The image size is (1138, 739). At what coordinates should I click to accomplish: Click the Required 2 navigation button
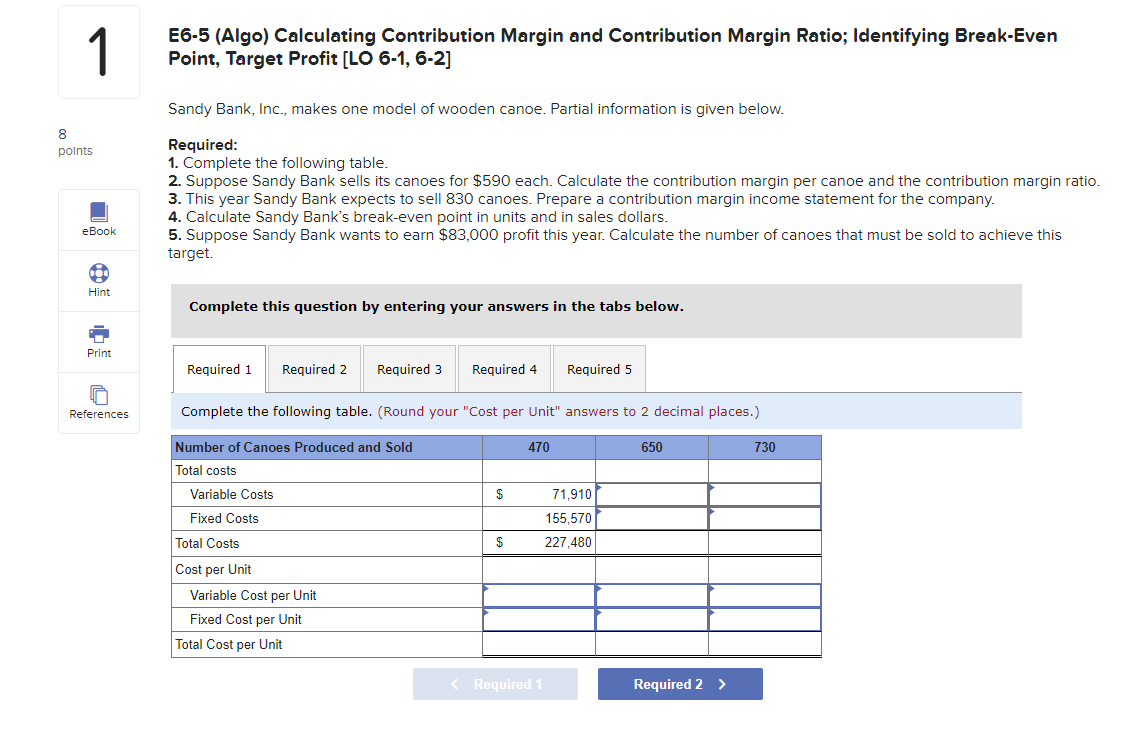pyautogui.click(x=680, y=683)
